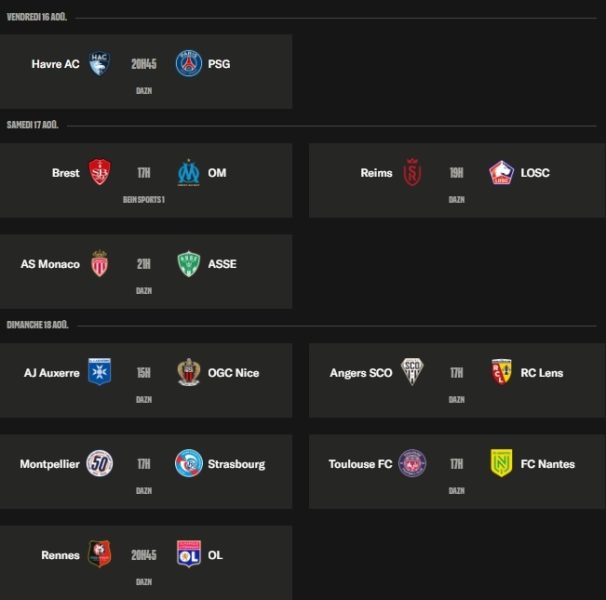Click the OGC Nice logo

(189, 372)
